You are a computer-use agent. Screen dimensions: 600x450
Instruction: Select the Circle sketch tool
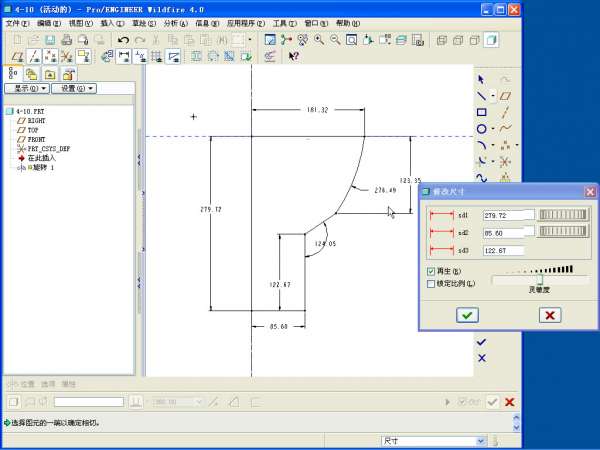click(481, 129)
